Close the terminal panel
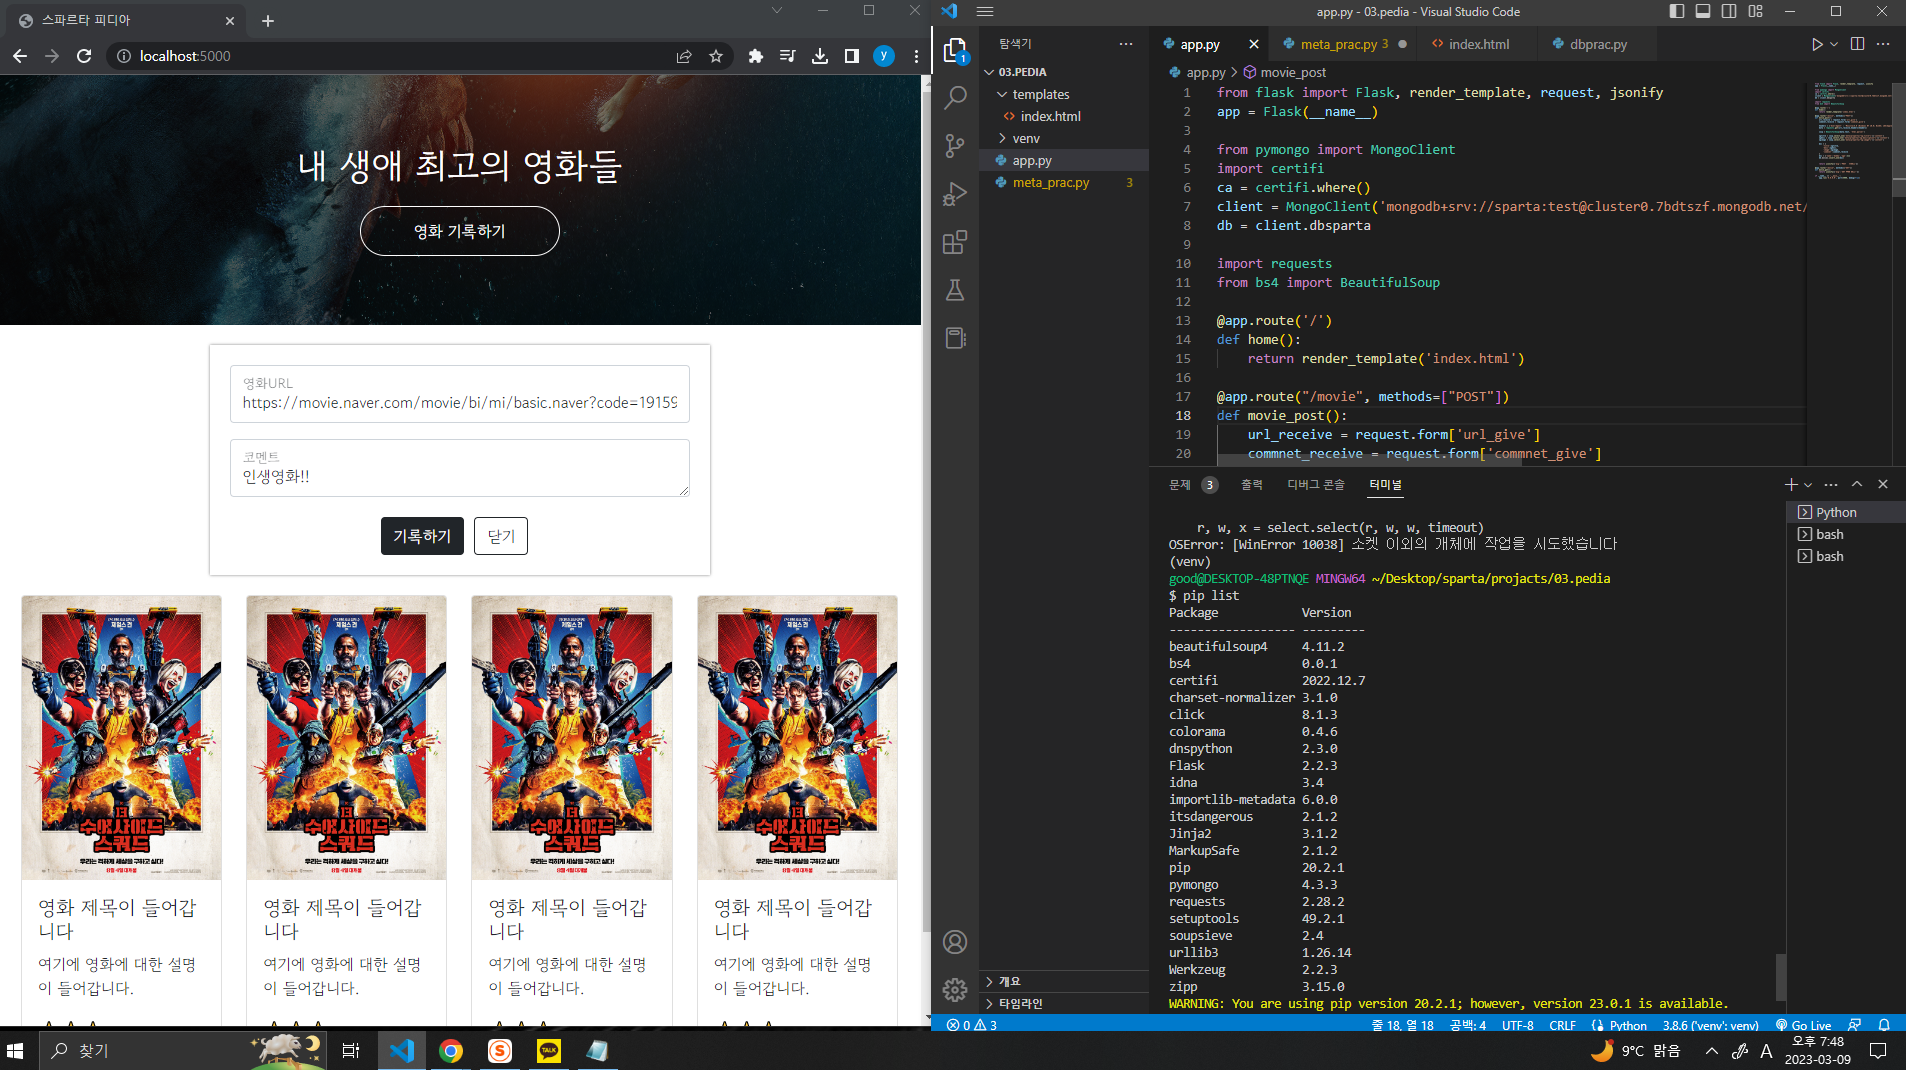The height and width of the screenshot is (1070, 1906). [x=1883, y=484]
